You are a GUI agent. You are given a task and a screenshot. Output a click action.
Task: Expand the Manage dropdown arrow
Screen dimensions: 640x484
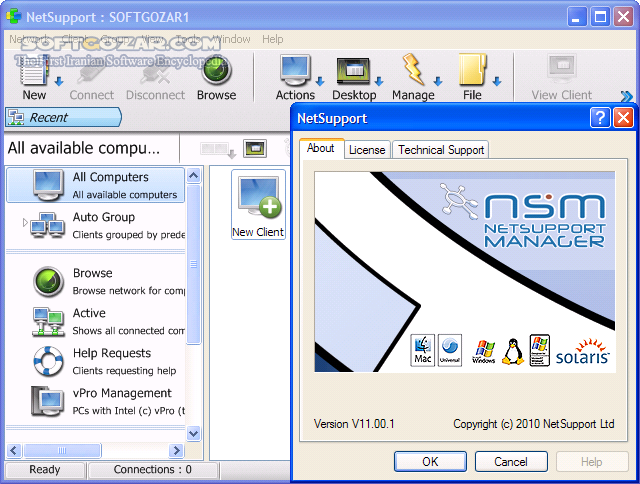pyautogui.click(x=438, y=81)
